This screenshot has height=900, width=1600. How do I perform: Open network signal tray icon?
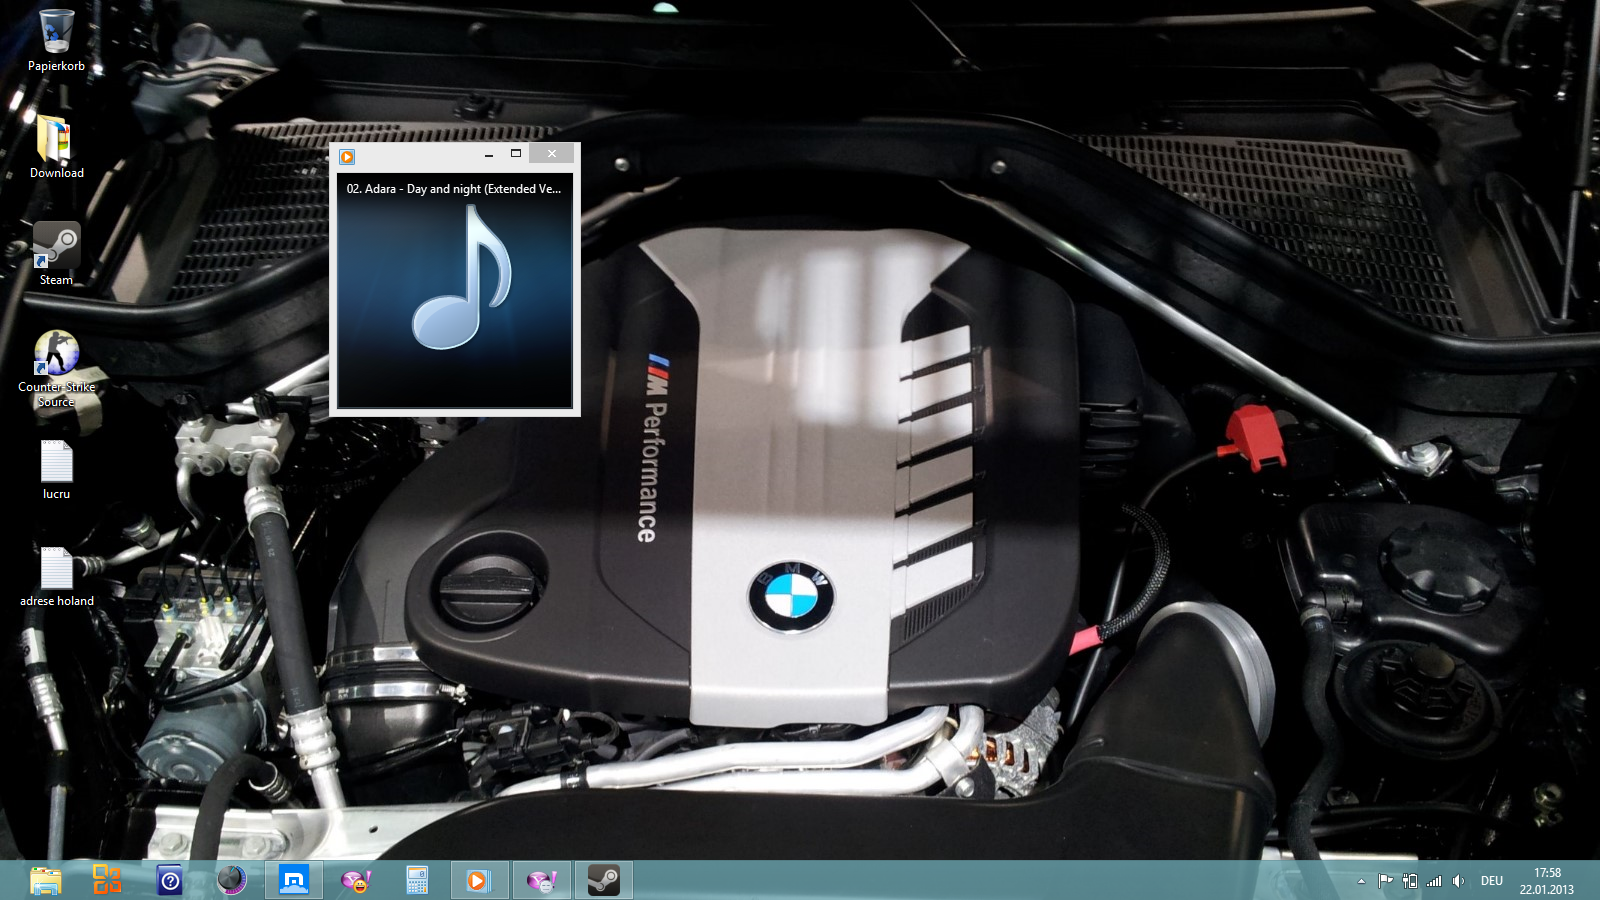1434,881
